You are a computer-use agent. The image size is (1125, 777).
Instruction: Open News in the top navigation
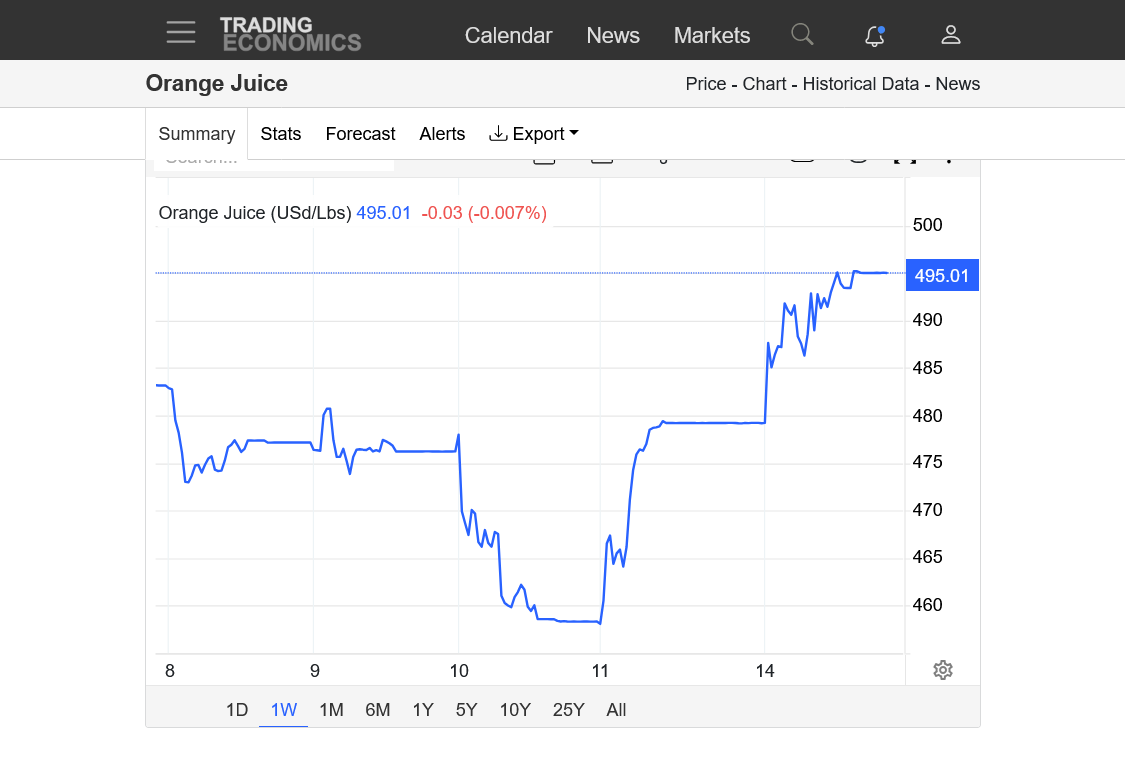(x=613, y=35)
